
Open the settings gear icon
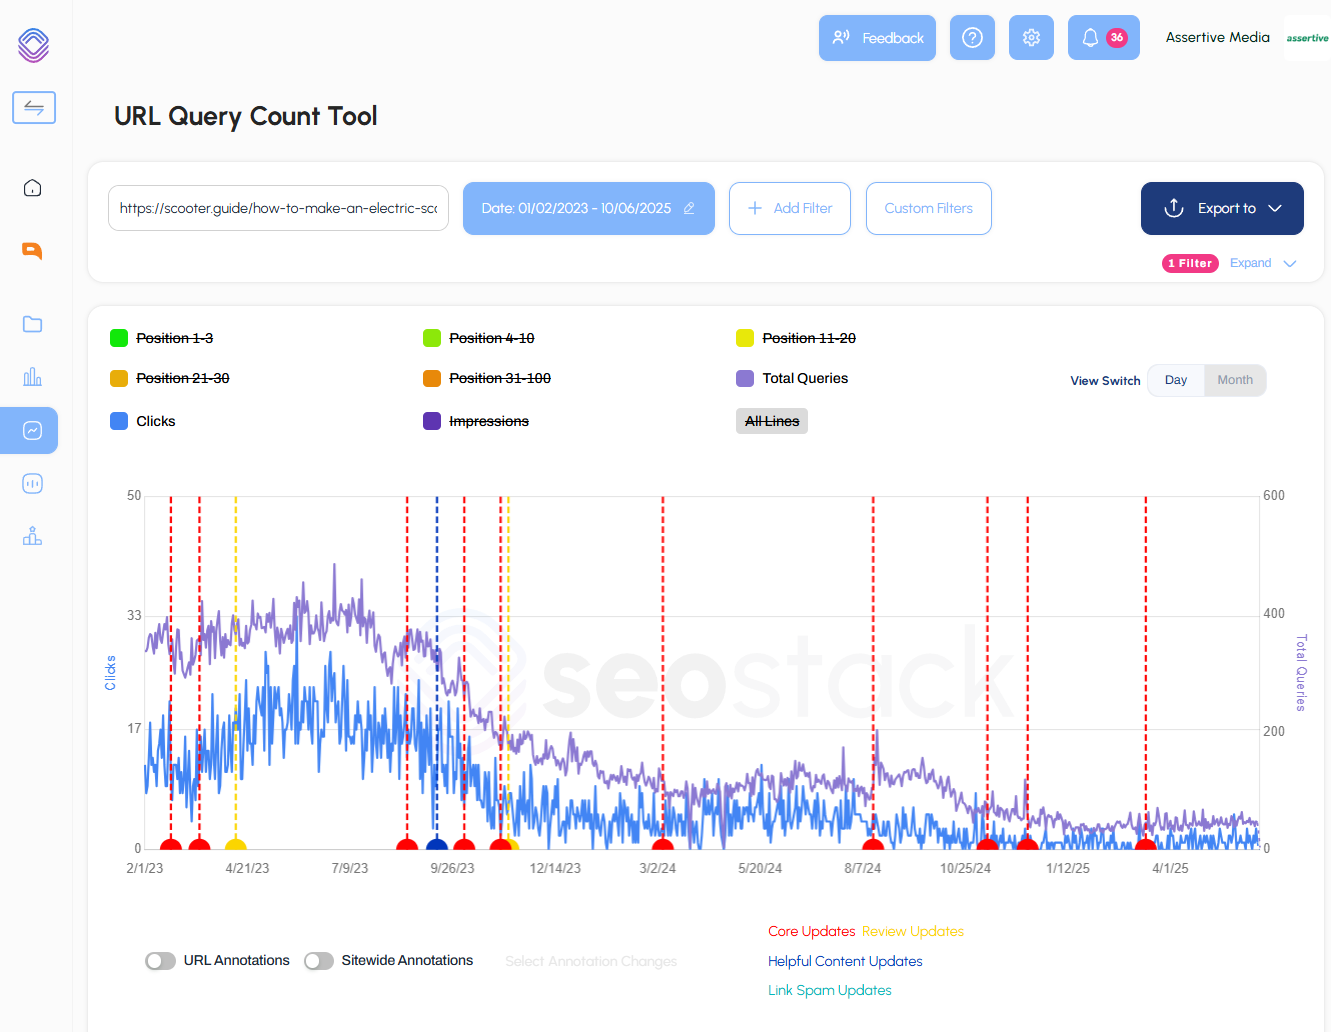pyautogui.click(x=1031, y=37)
